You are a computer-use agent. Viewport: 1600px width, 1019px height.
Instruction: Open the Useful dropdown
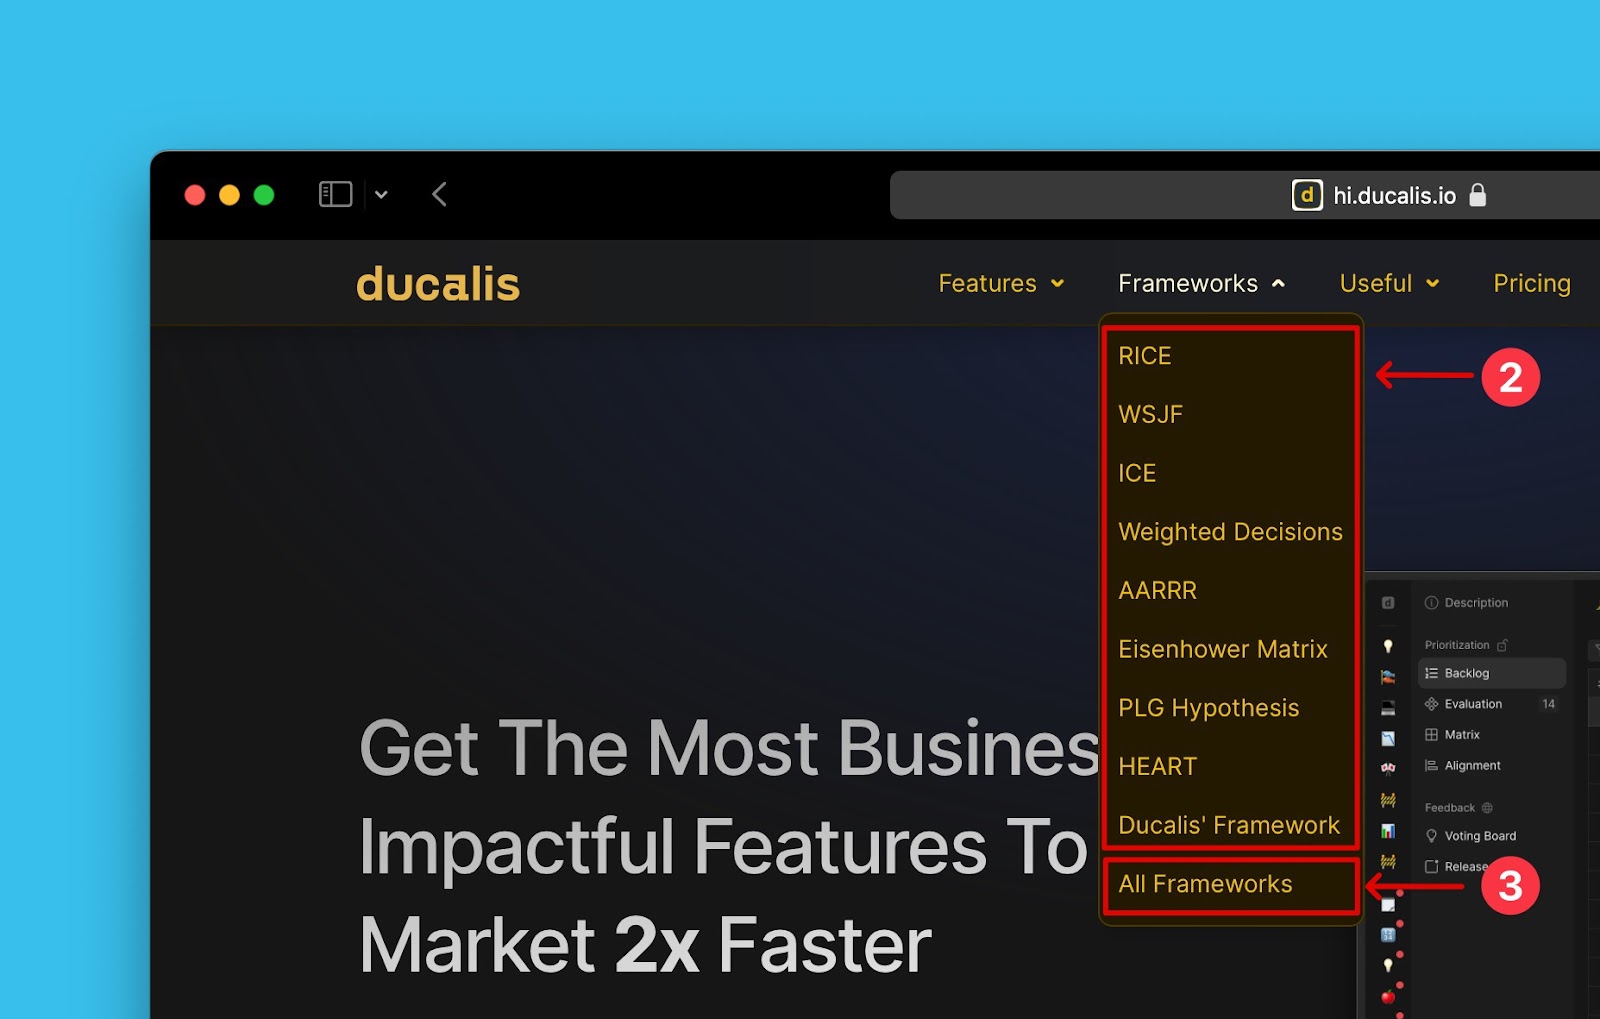click(x=1388, y=283)
